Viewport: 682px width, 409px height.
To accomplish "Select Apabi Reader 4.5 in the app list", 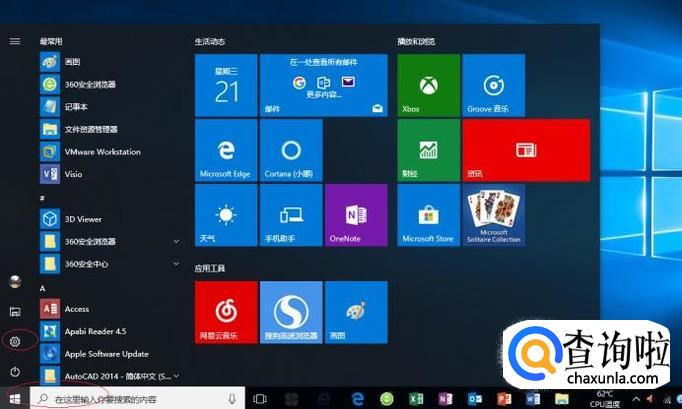I will tap(93, 331).
